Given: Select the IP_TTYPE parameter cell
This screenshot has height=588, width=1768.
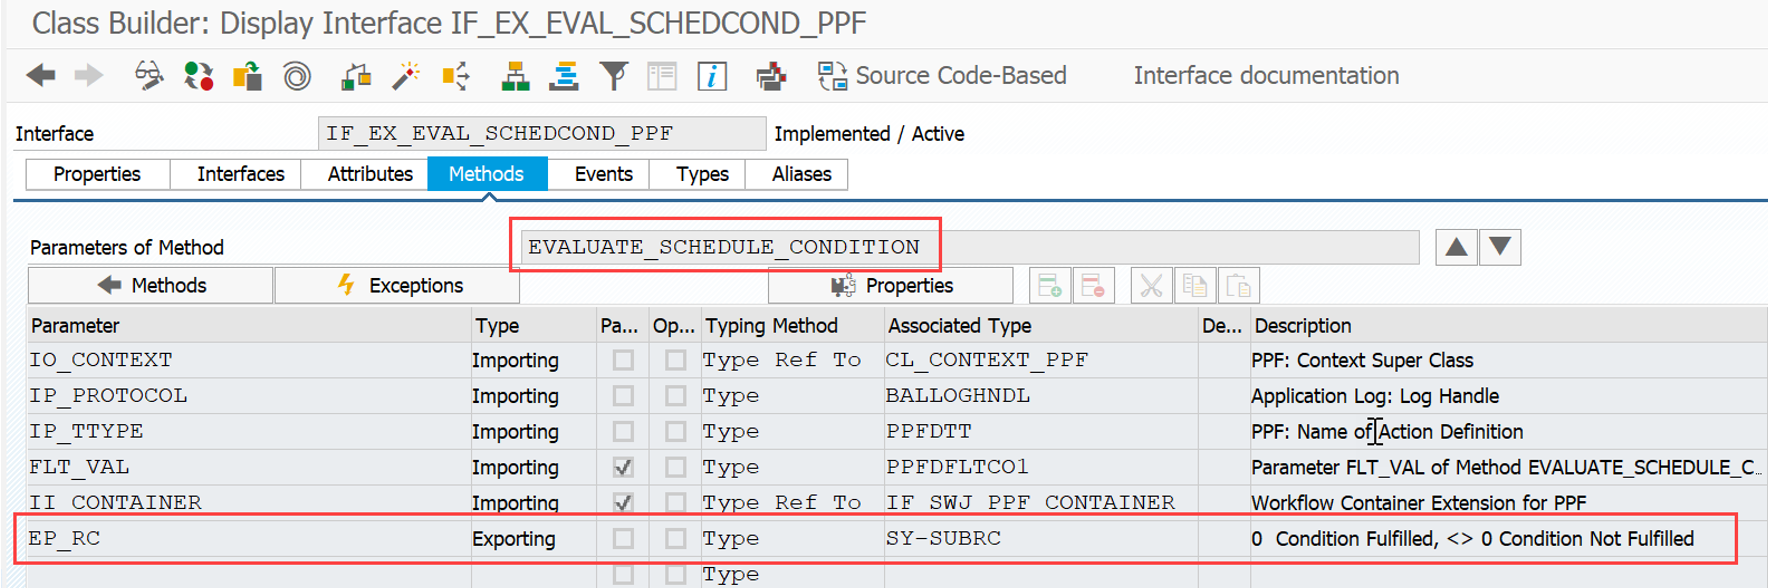Looking at the screenshot, I should (x=249, y=432).
